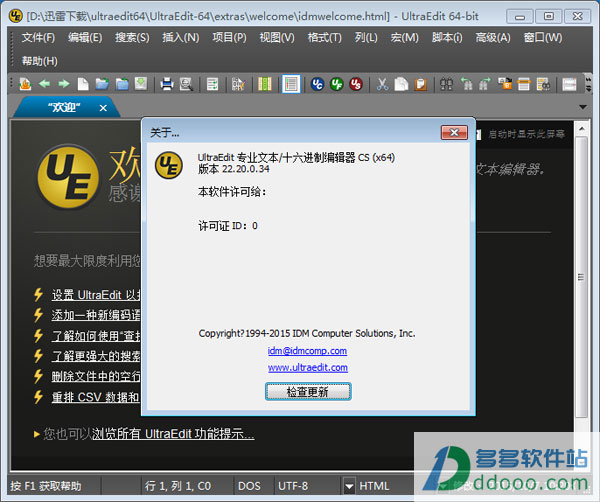This screenshot has height=502, width=600.
Task: Click the paste clipboard icon
Action: [420, 84]
